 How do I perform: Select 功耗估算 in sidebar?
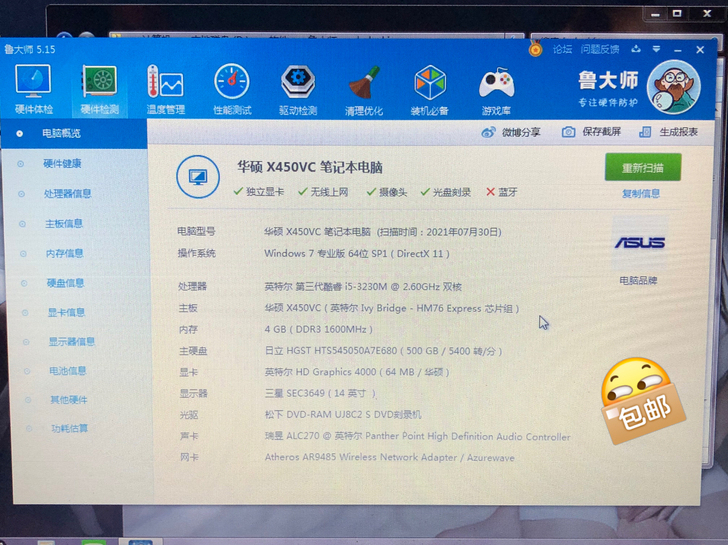[x=70, y=428]
